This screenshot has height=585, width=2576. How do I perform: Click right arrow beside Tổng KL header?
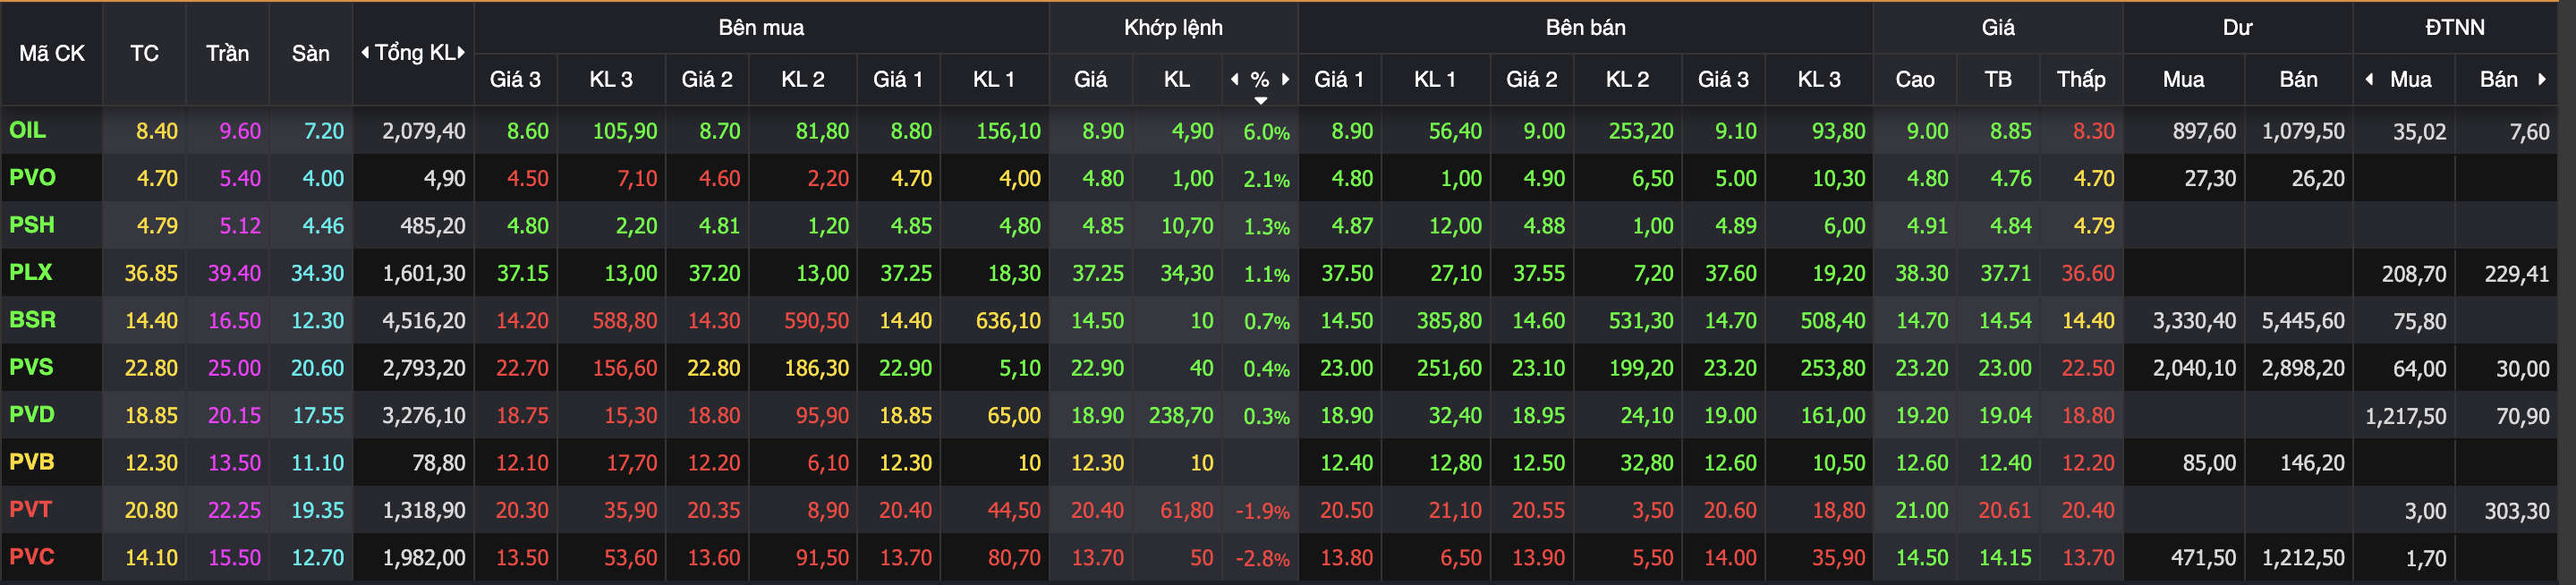(461, 53)
